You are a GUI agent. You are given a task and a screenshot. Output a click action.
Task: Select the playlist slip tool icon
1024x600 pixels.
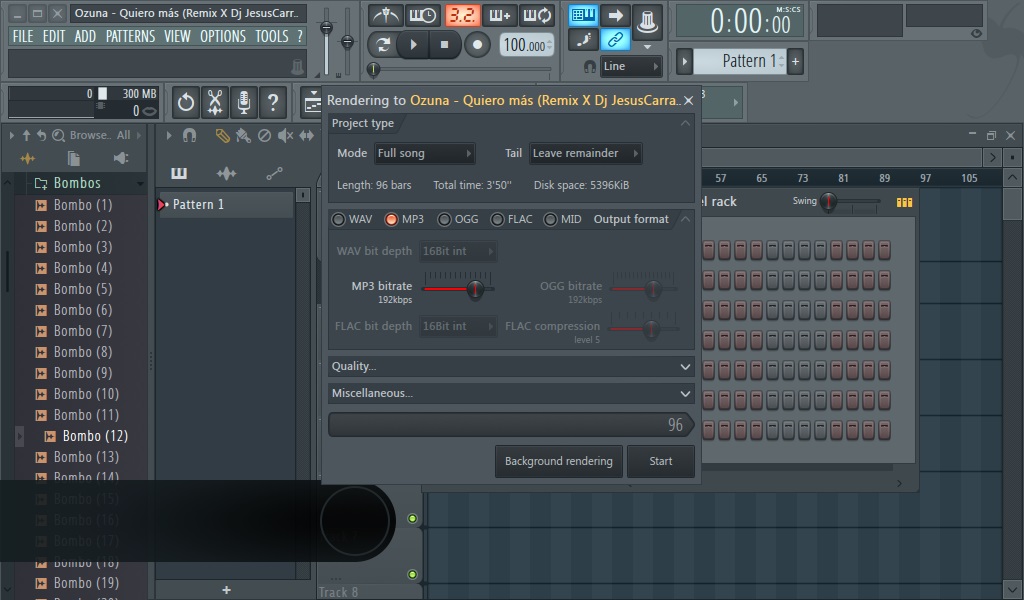(x=306, y=135)
